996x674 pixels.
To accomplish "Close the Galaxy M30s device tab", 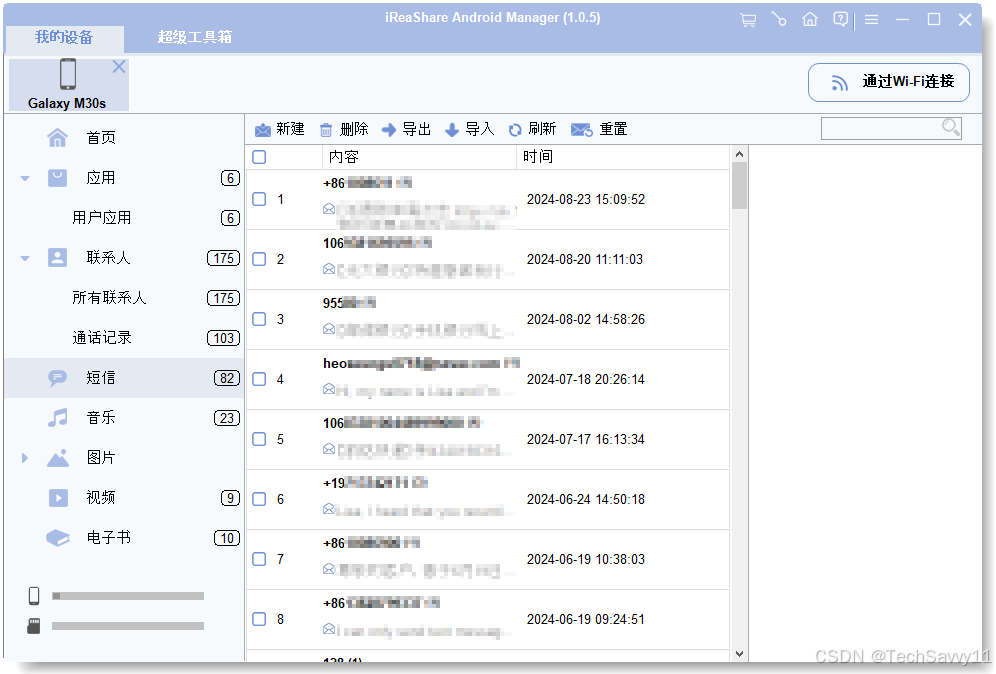I will [119, 66].
